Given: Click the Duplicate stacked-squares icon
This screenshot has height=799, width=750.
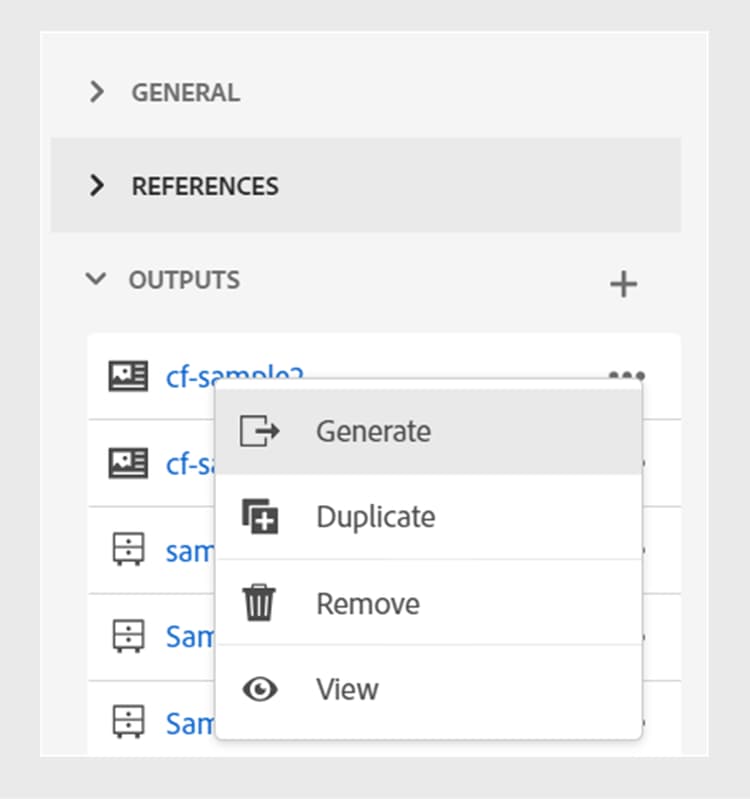Looking at the screenshot, I should [x=260, y=517].
